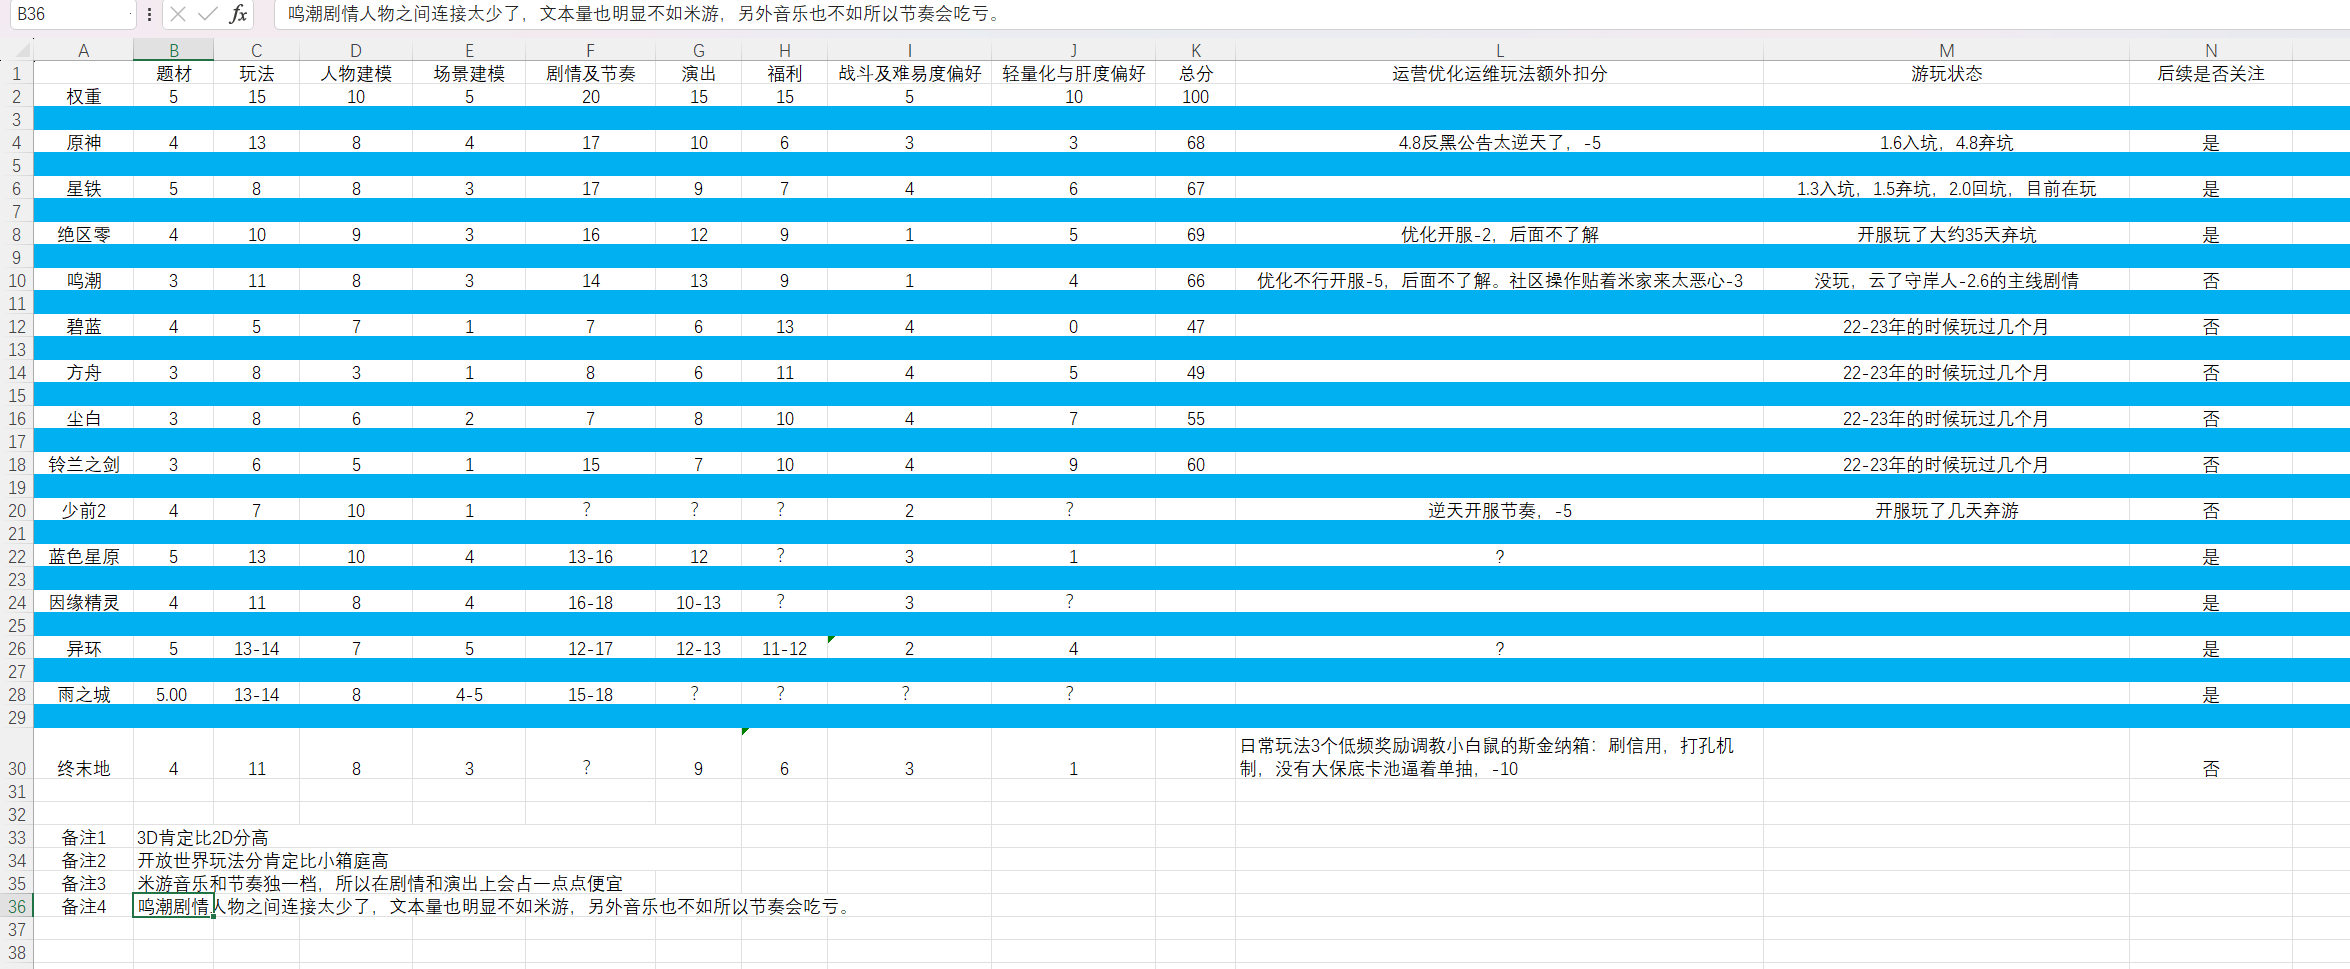
Task: Select row 2 header
Action: click(17, 97)
